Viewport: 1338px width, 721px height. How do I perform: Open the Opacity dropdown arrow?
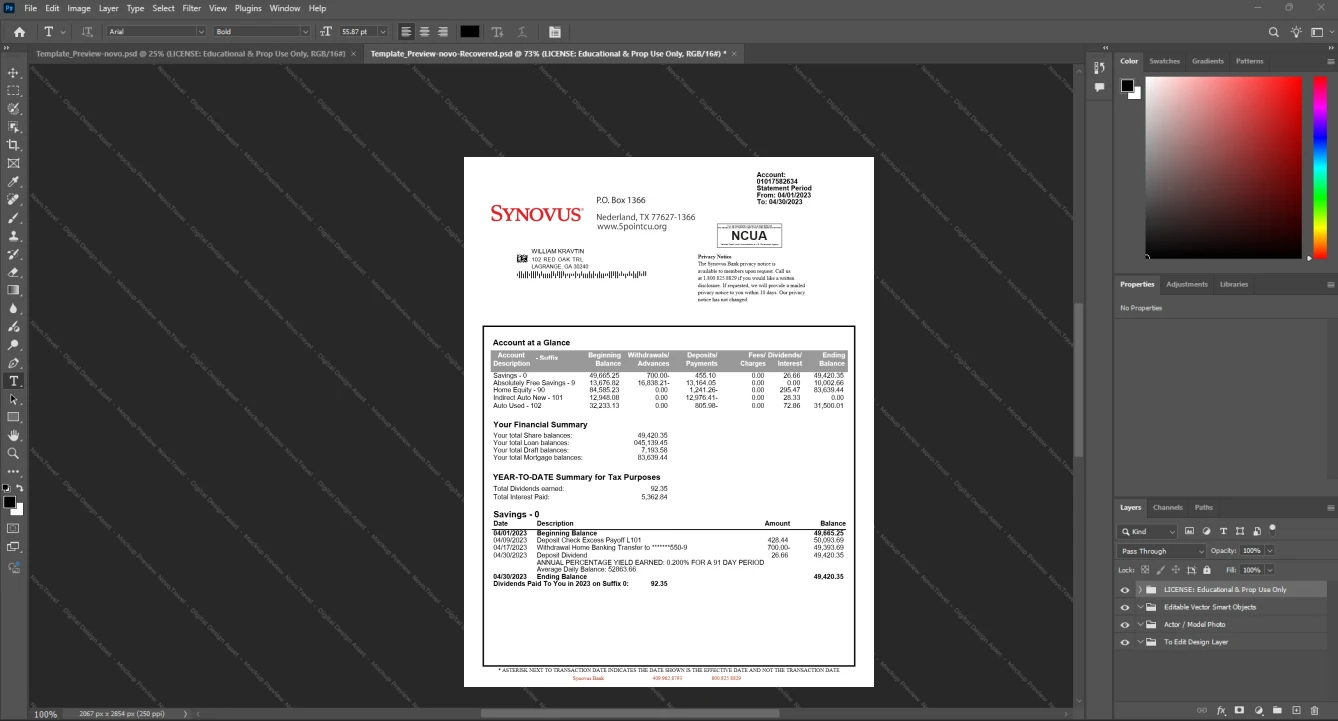tap(1270, 551)
